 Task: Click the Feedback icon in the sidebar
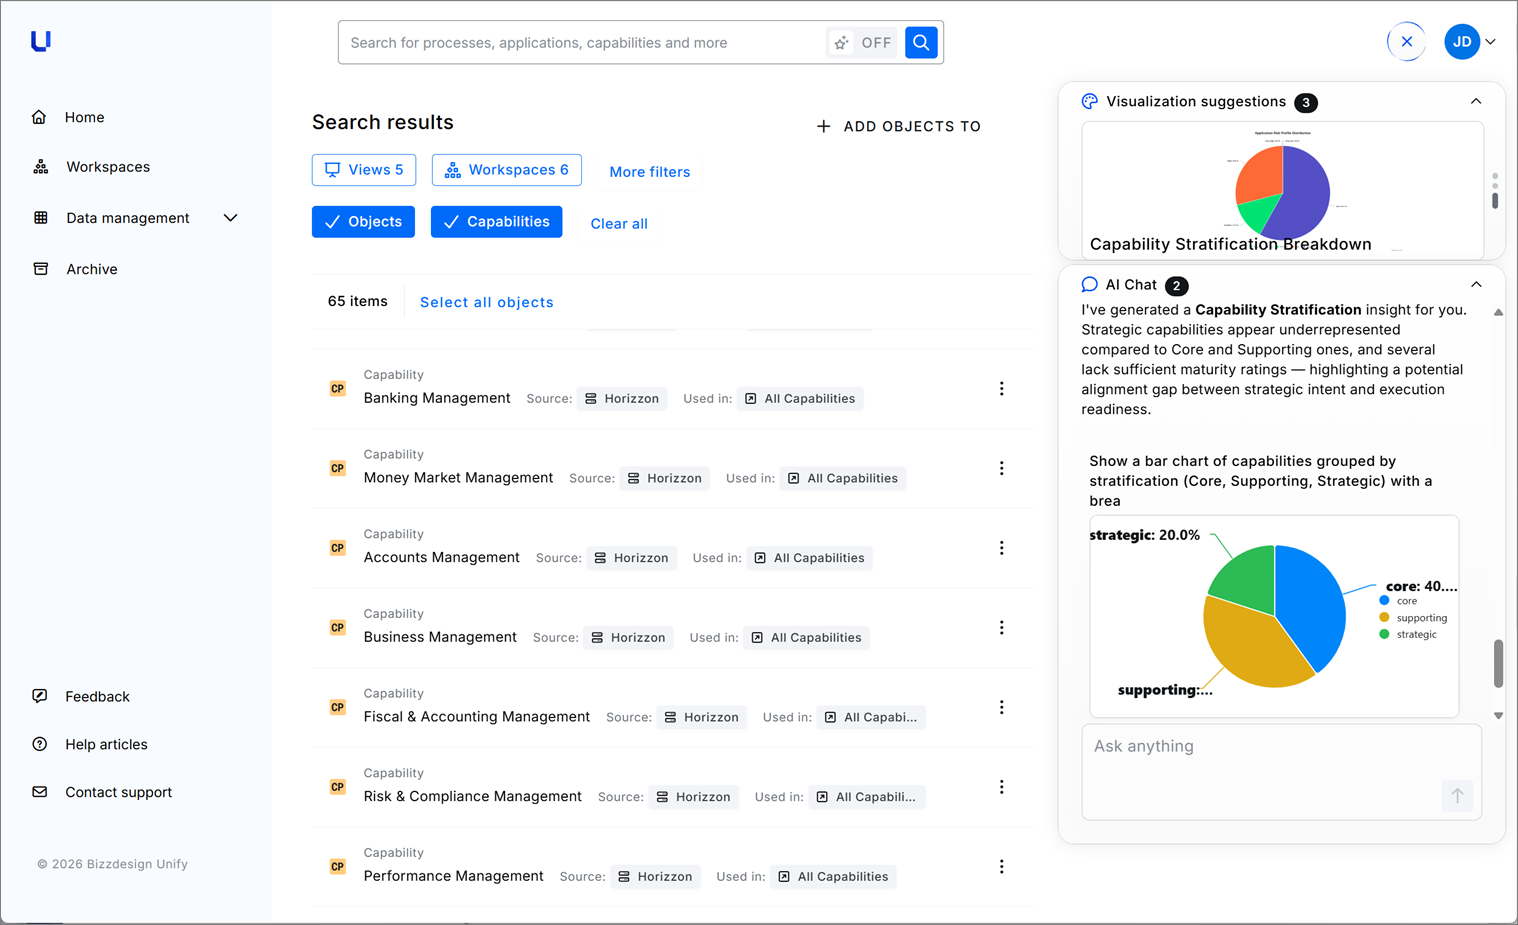pyautogui.click(x=40, y=696)
